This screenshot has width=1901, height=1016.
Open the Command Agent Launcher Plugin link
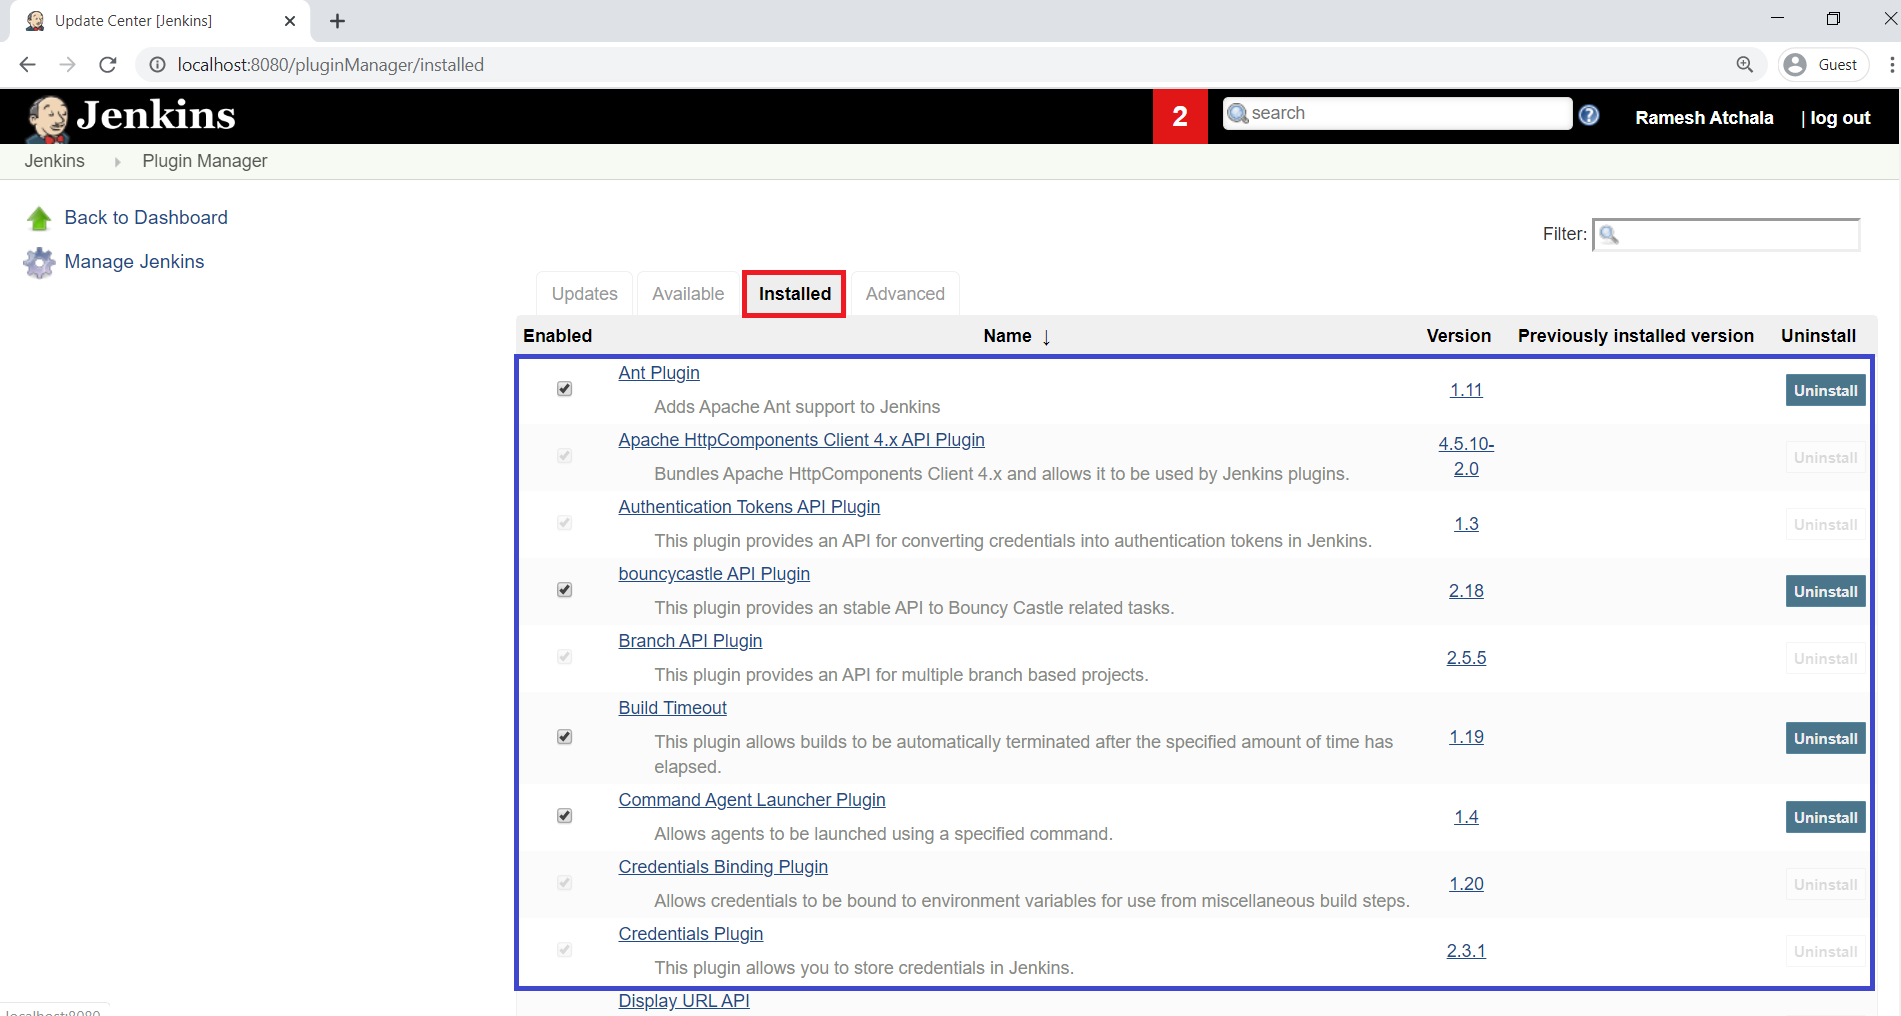(752, 800)
